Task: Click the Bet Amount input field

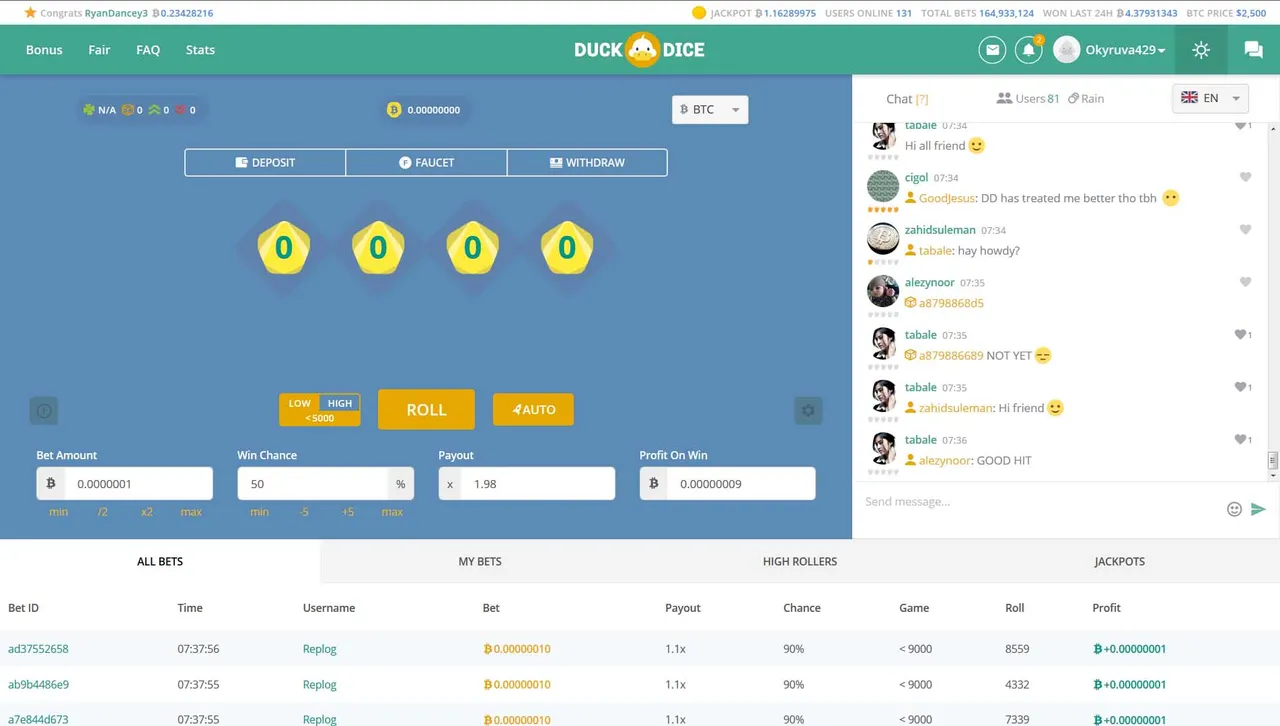Action: (138, 483)
